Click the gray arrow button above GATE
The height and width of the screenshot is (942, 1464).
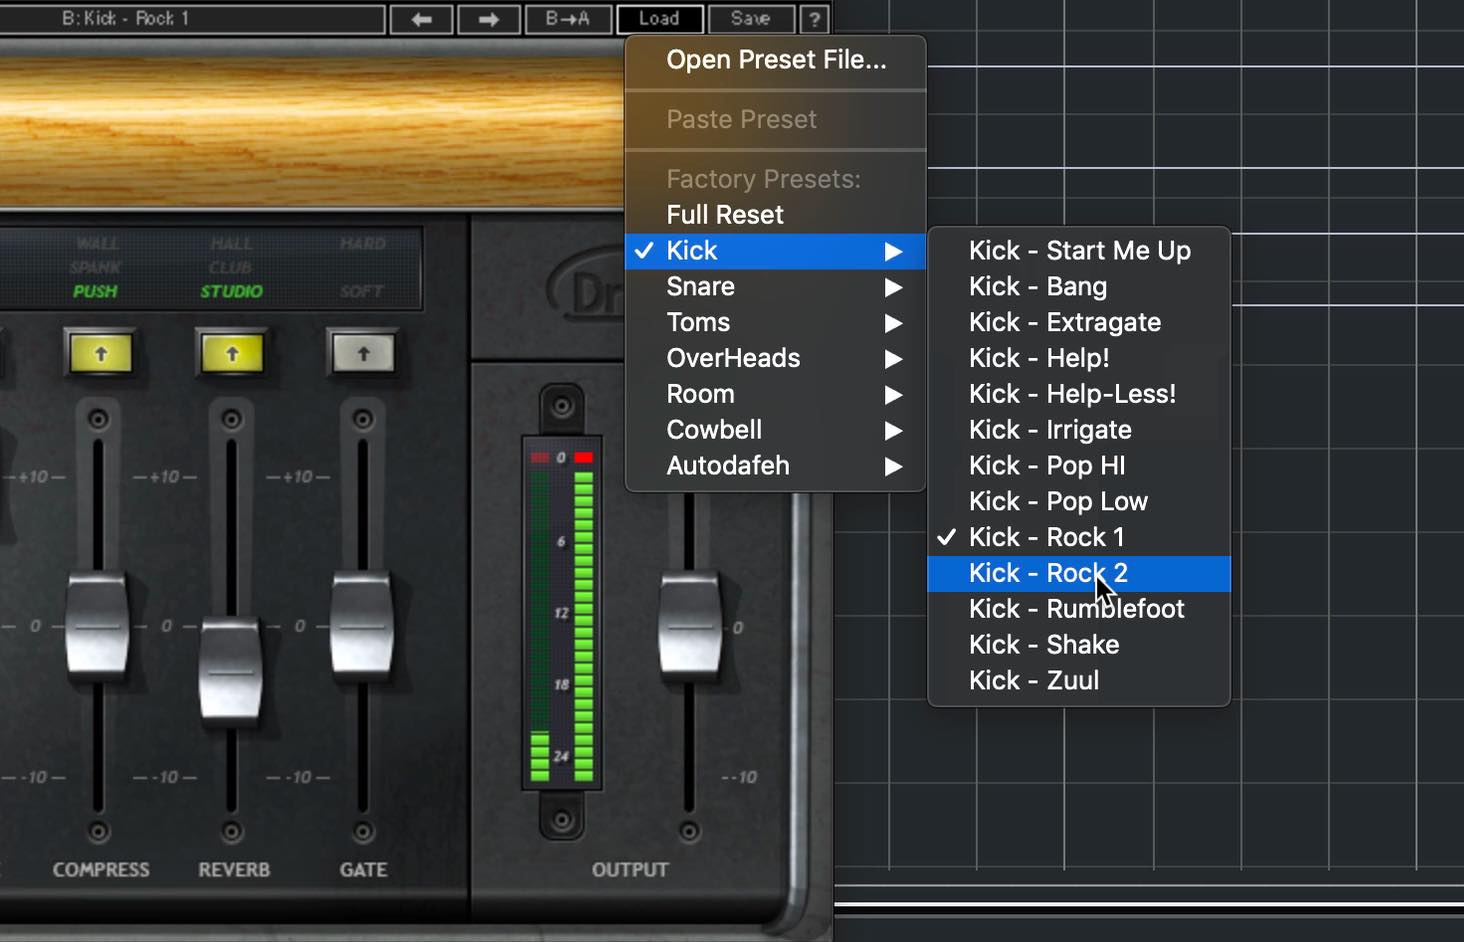[363, 353]
